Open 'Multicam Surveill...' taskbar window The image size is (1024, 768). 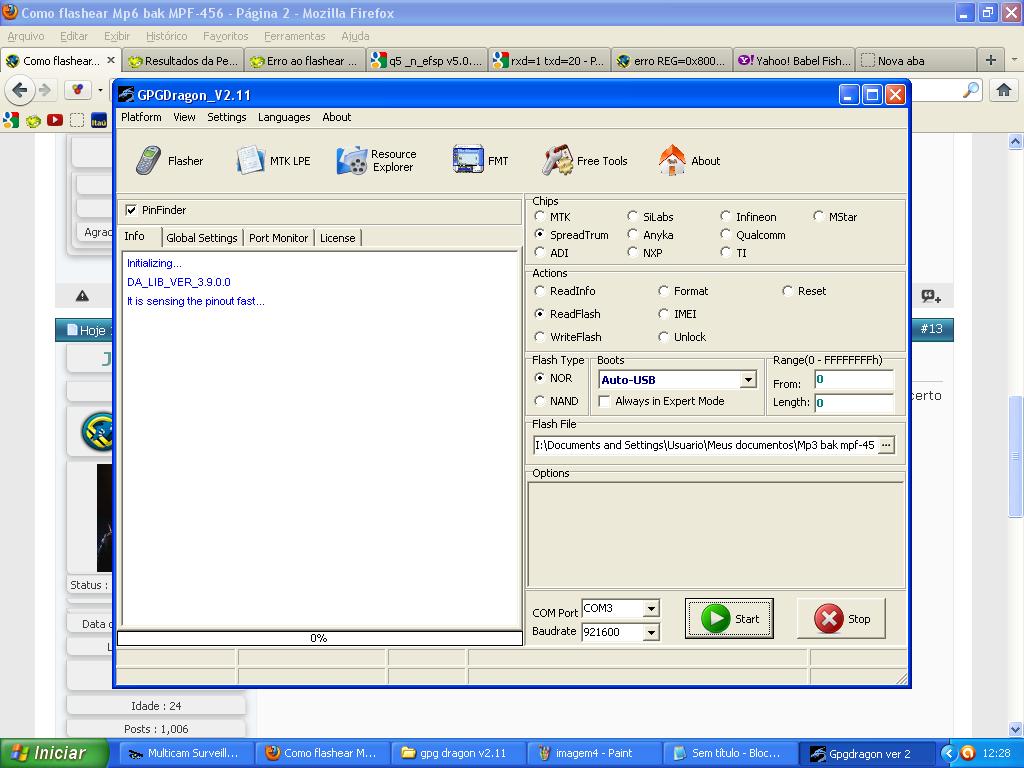(x=185, y=753)
